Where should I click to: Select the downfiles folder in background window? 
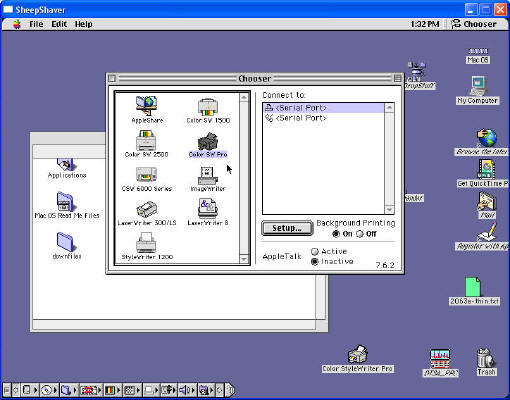(x=67, y=246)
